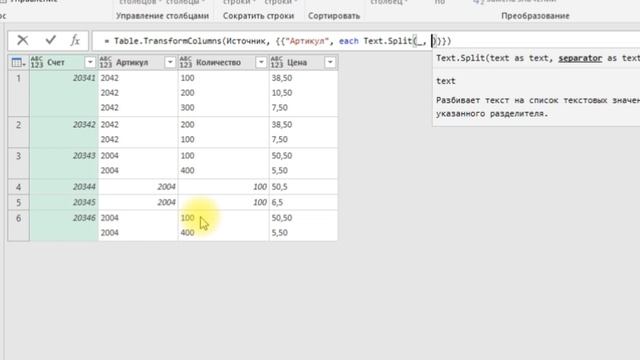
Task: Select row number 4
Action: [18, 187]
